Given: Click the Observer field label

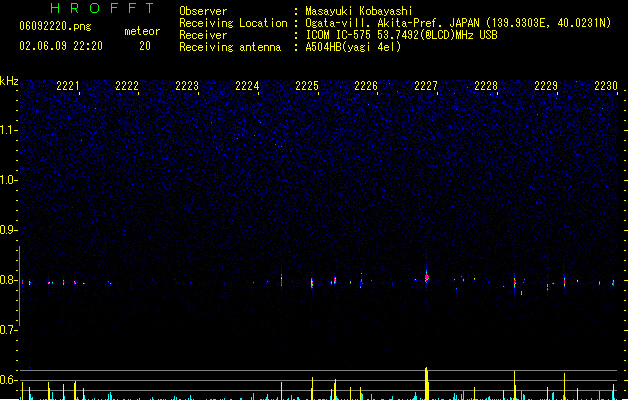Looking at the screenshot, I should point(203,11).
